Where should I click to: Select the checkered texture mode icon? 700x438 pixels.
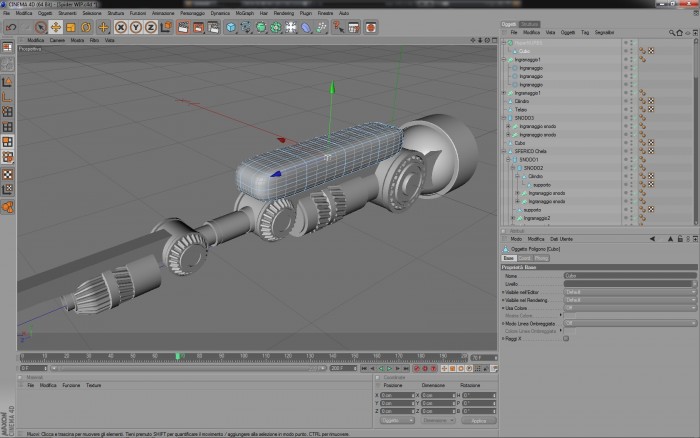click(x=8, y=175)
